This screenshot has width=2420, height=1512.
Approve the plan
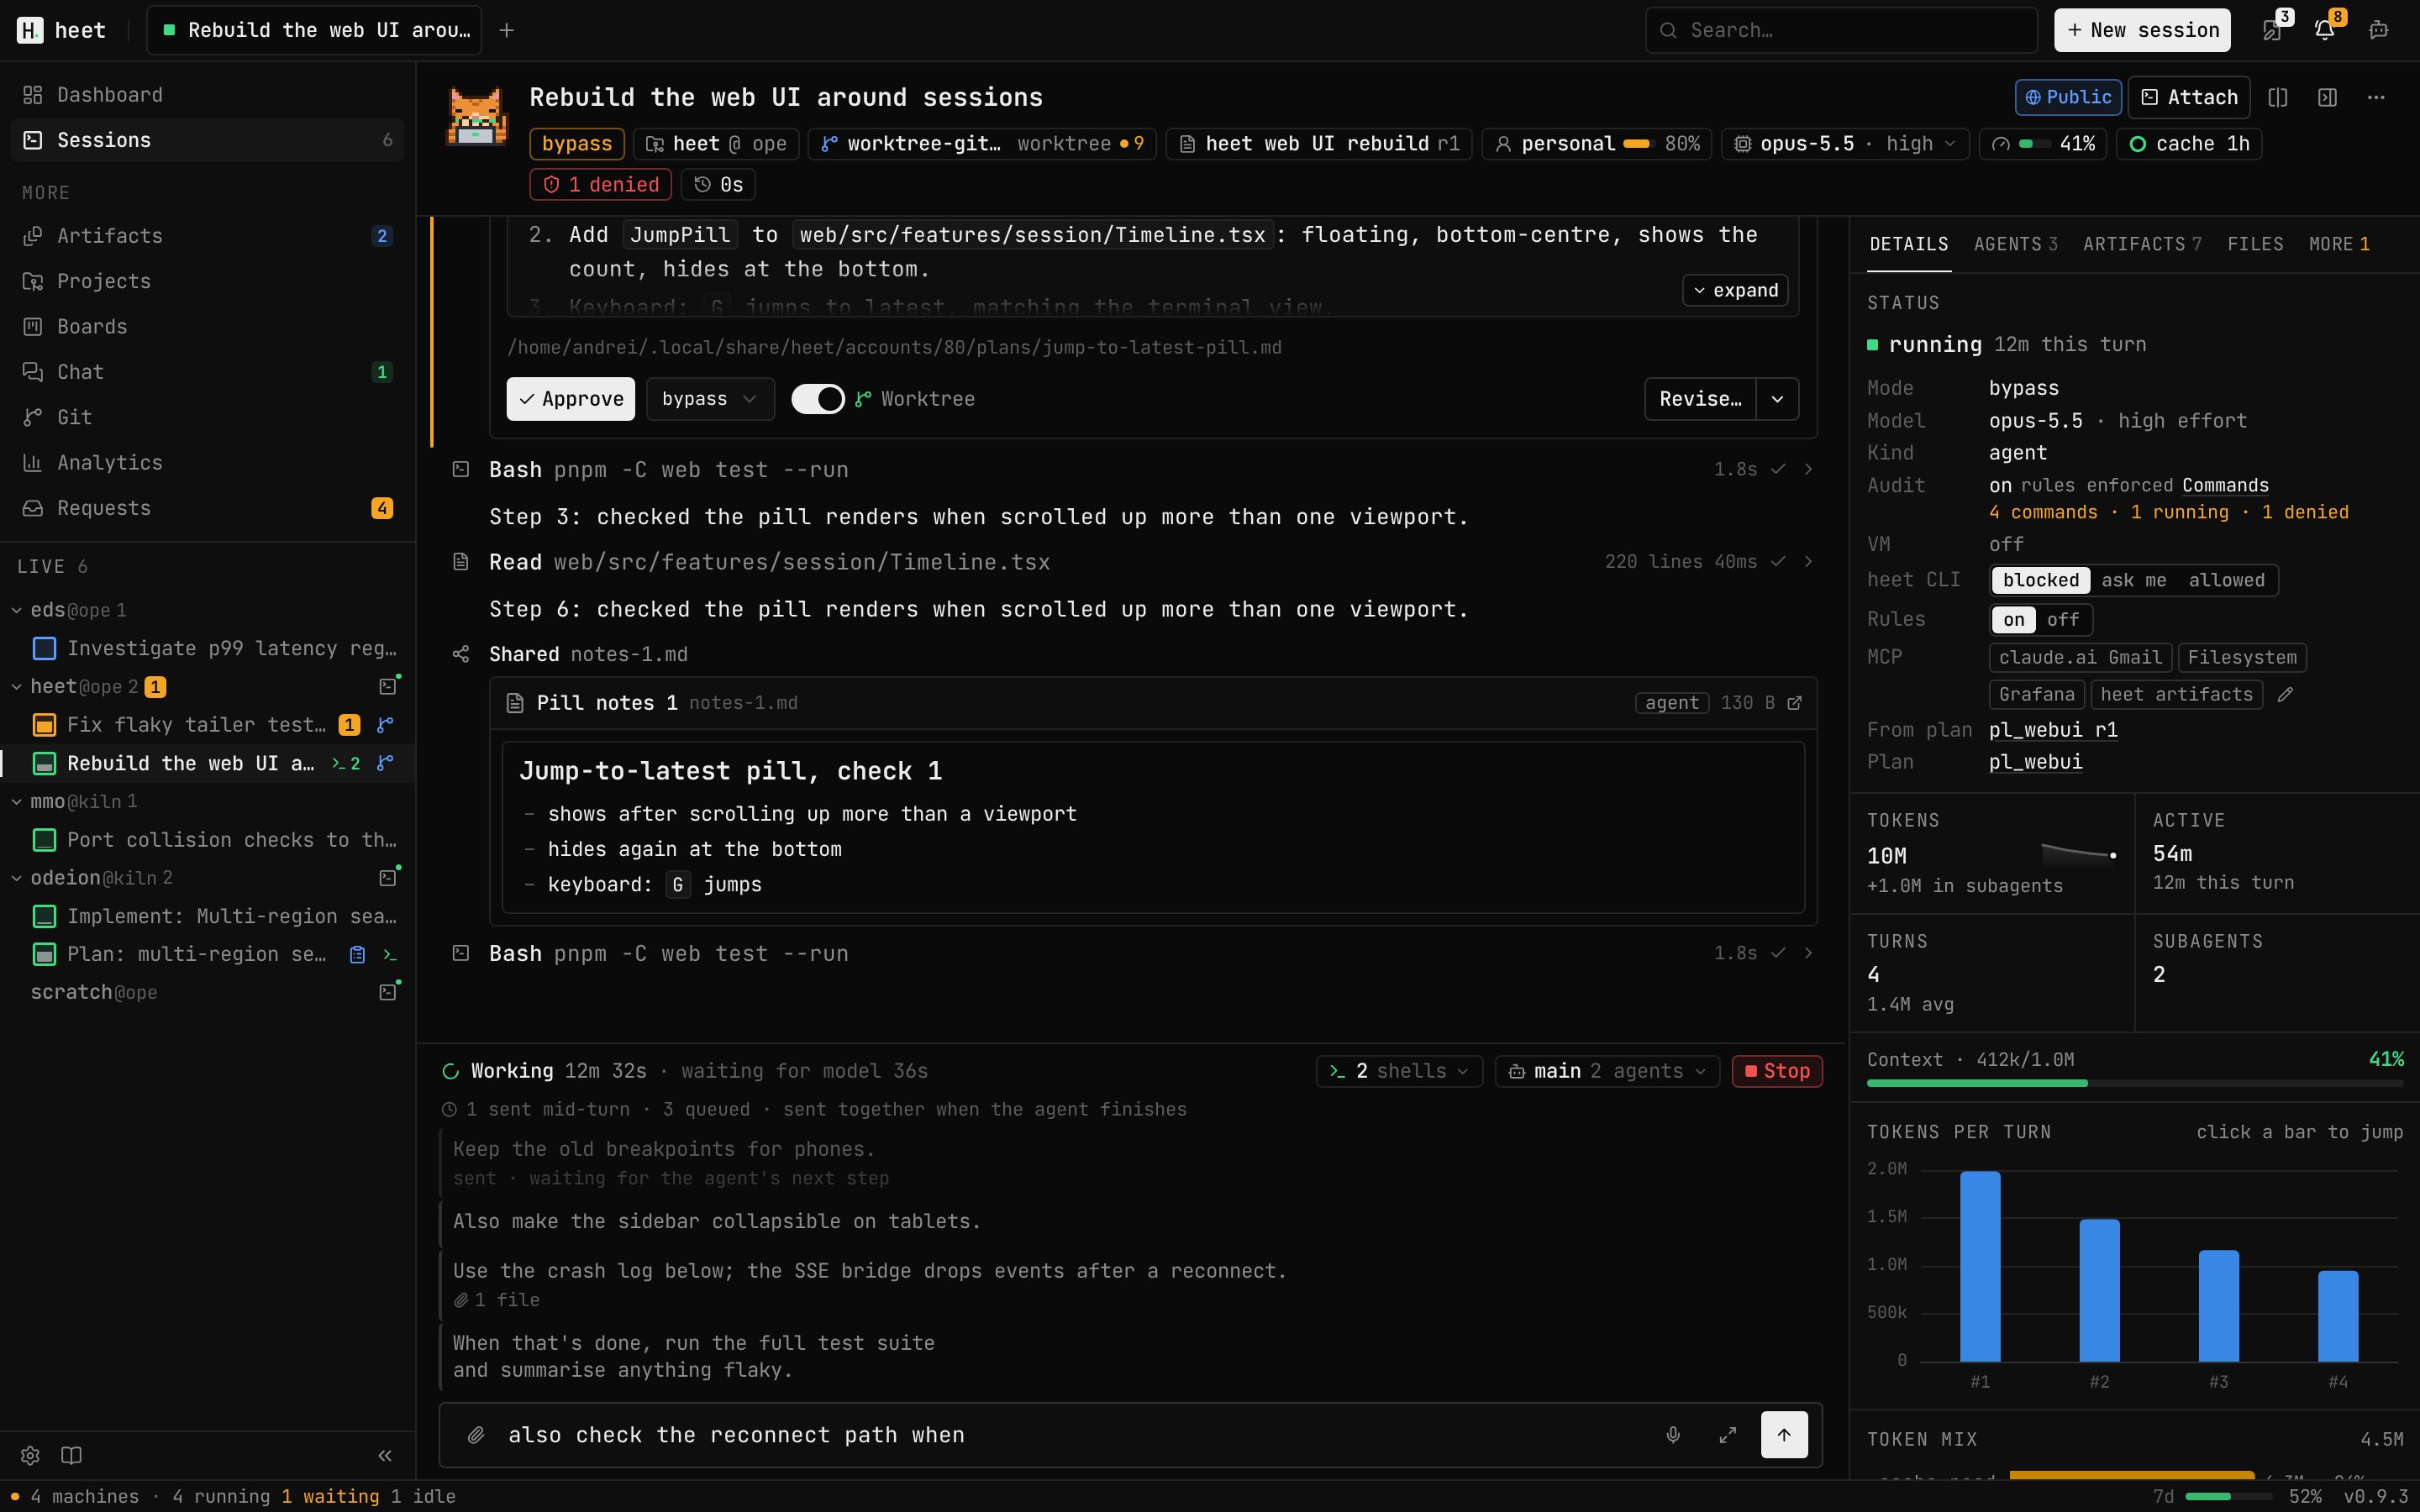click(570, 399)
